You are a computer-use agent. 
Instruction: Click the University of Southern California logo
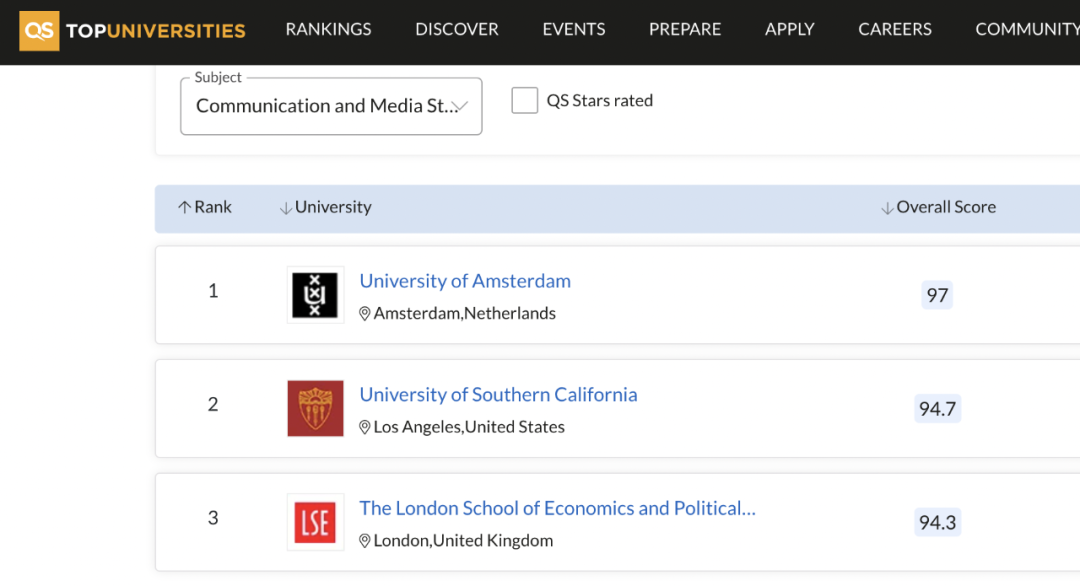coord(315,408)
